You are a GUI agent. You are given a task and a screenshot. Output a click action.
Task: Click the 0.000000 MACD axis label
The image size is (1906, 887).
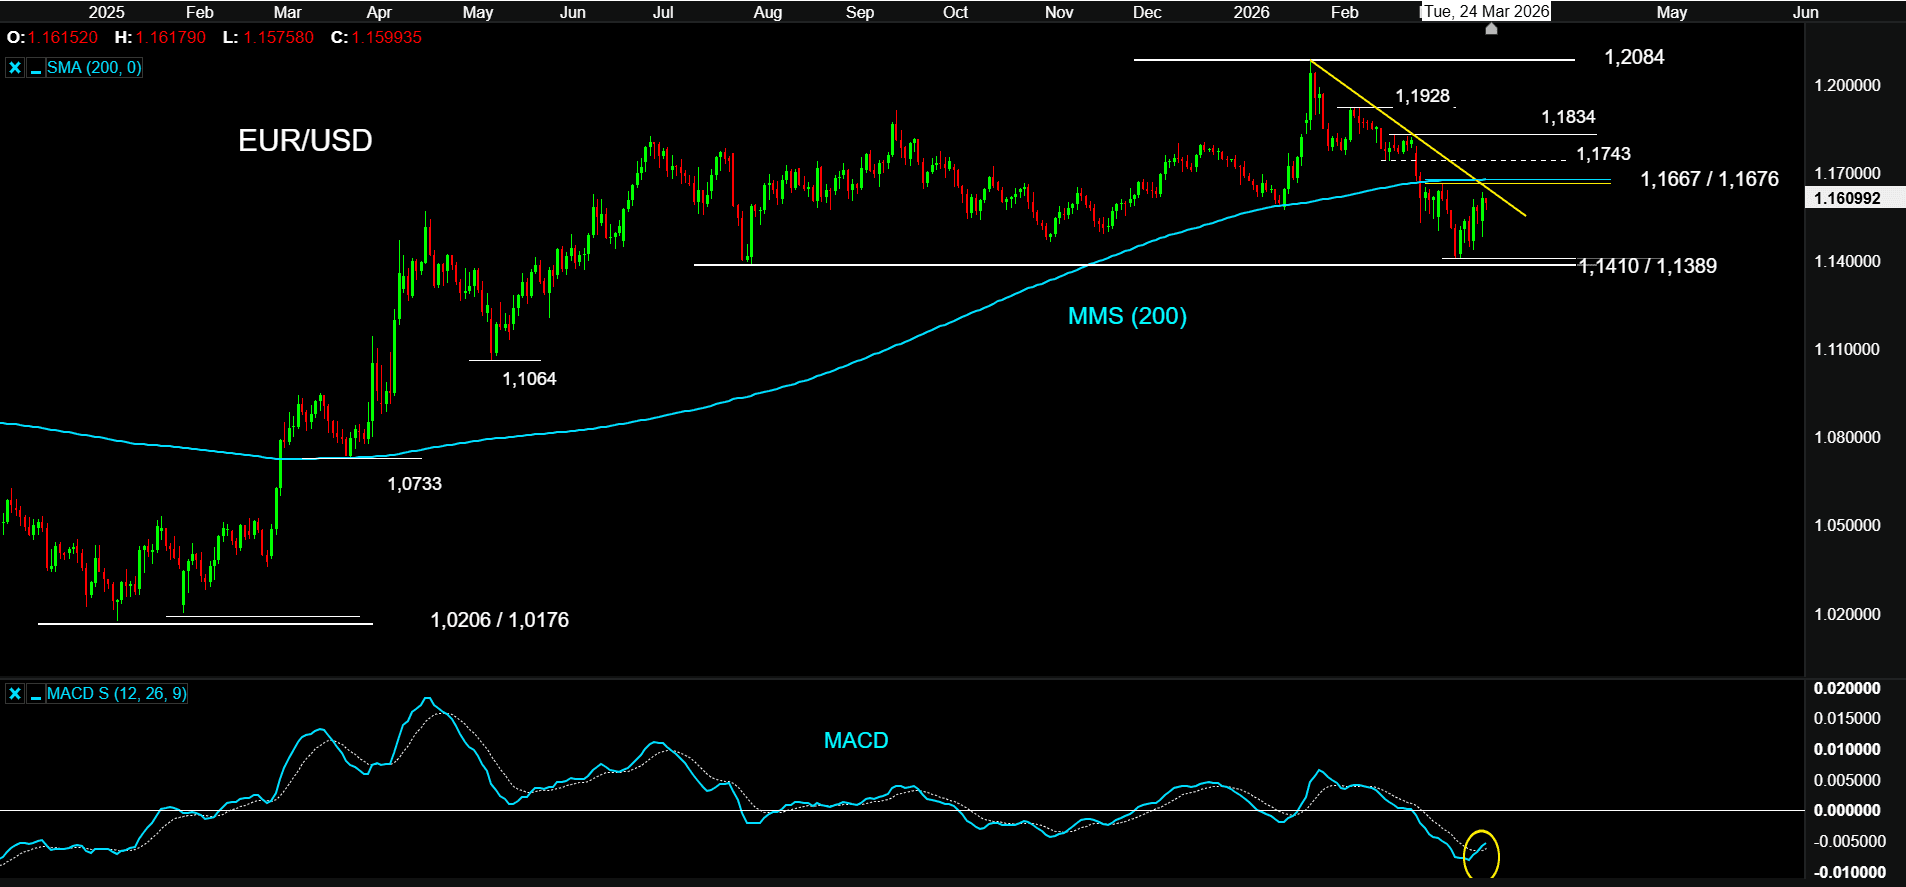pos(1847,810)
